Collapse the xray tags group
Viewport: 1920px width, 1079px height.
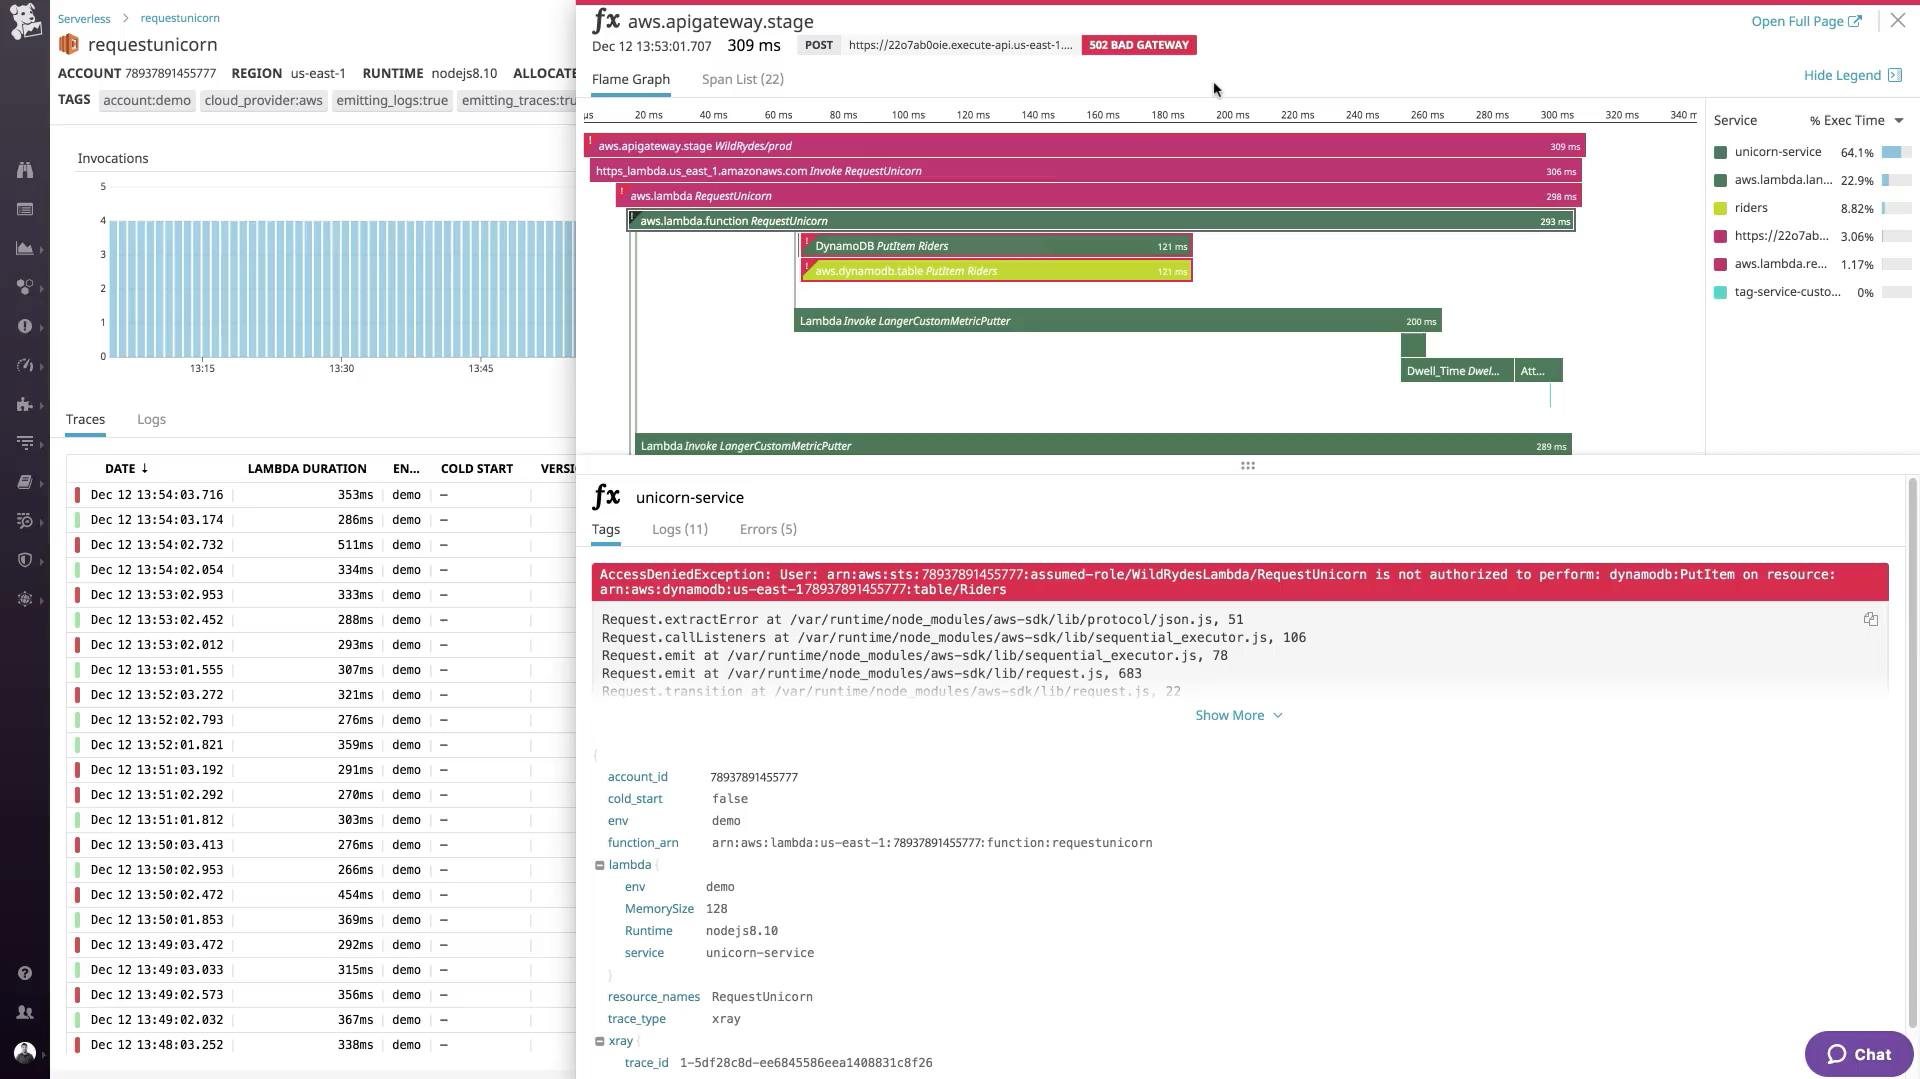tap(600, 1041)
